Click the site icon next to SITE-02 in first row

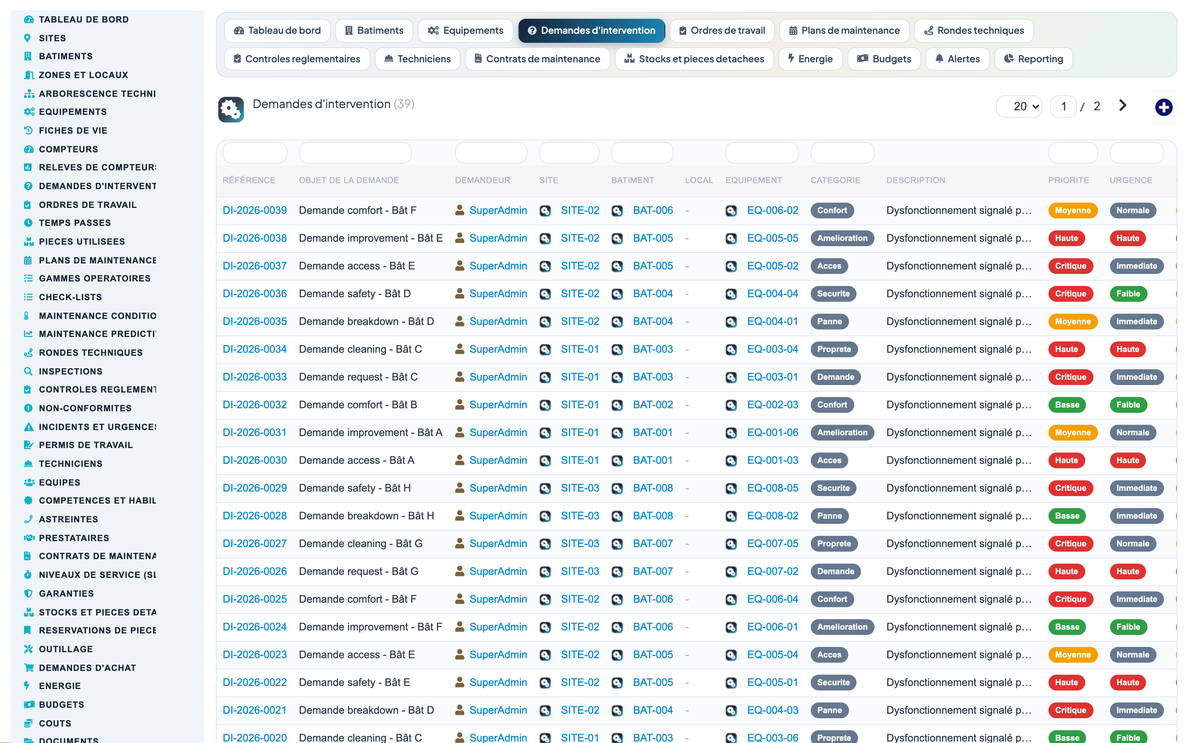pyautogui.click(x=545, y=211)
